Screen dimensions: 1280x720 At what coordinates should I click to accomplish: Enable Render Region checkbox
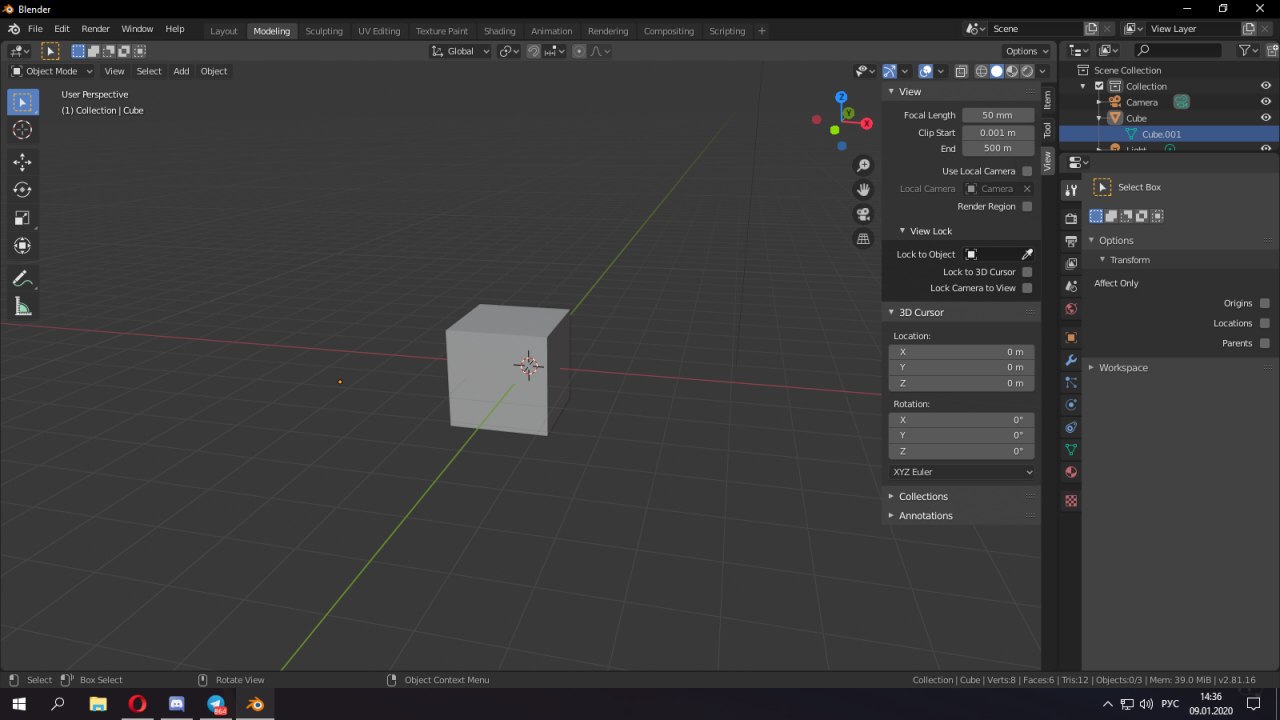point(1027,206)
